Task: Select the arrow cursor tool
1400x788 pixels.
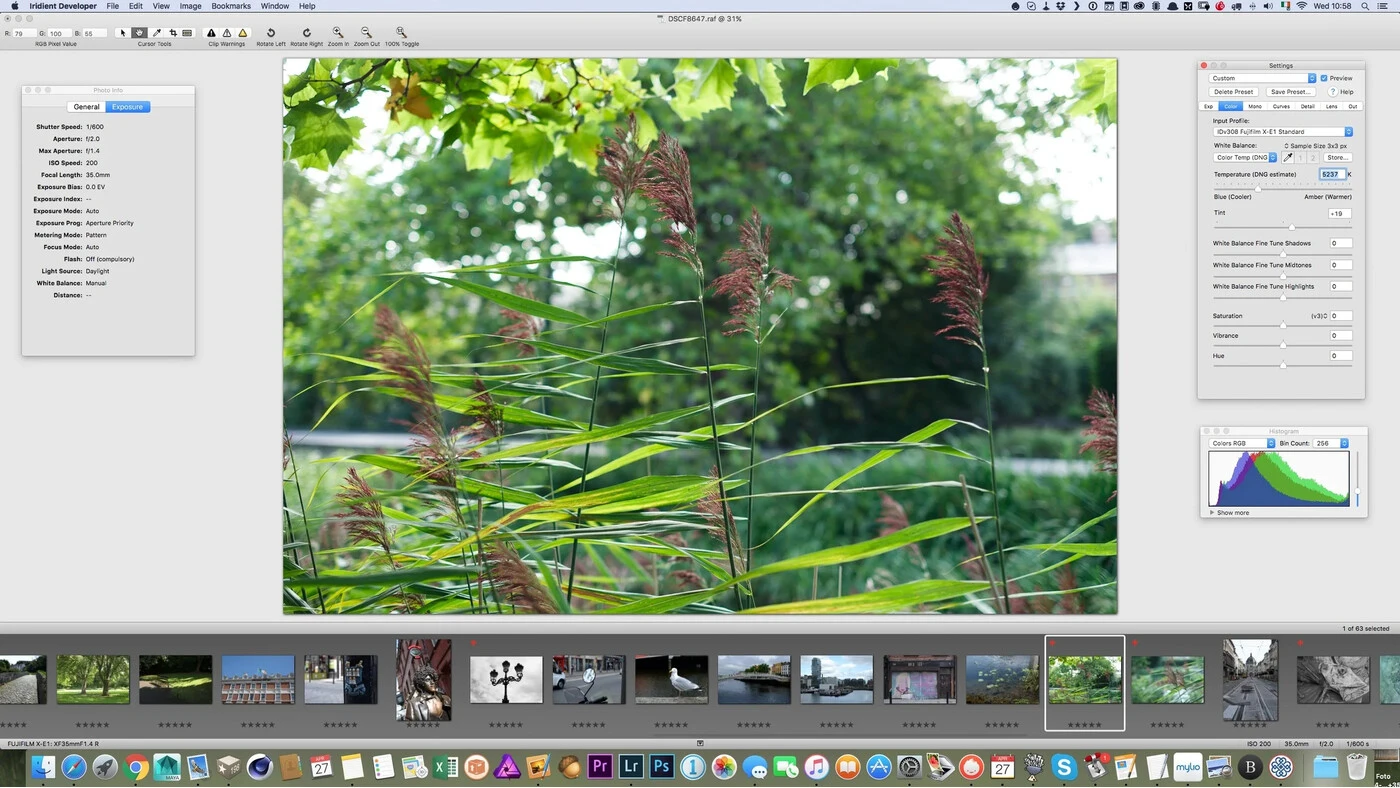Action: pyautogui.click(x=123, y=33)
